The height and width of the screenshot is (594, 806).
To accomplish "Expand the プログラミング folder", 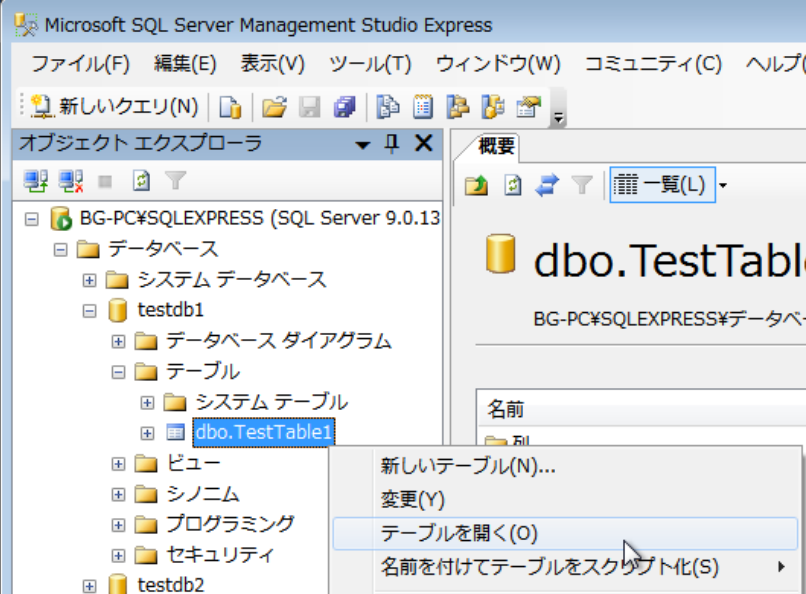I will pyautogui.click(x=118, y=525).
